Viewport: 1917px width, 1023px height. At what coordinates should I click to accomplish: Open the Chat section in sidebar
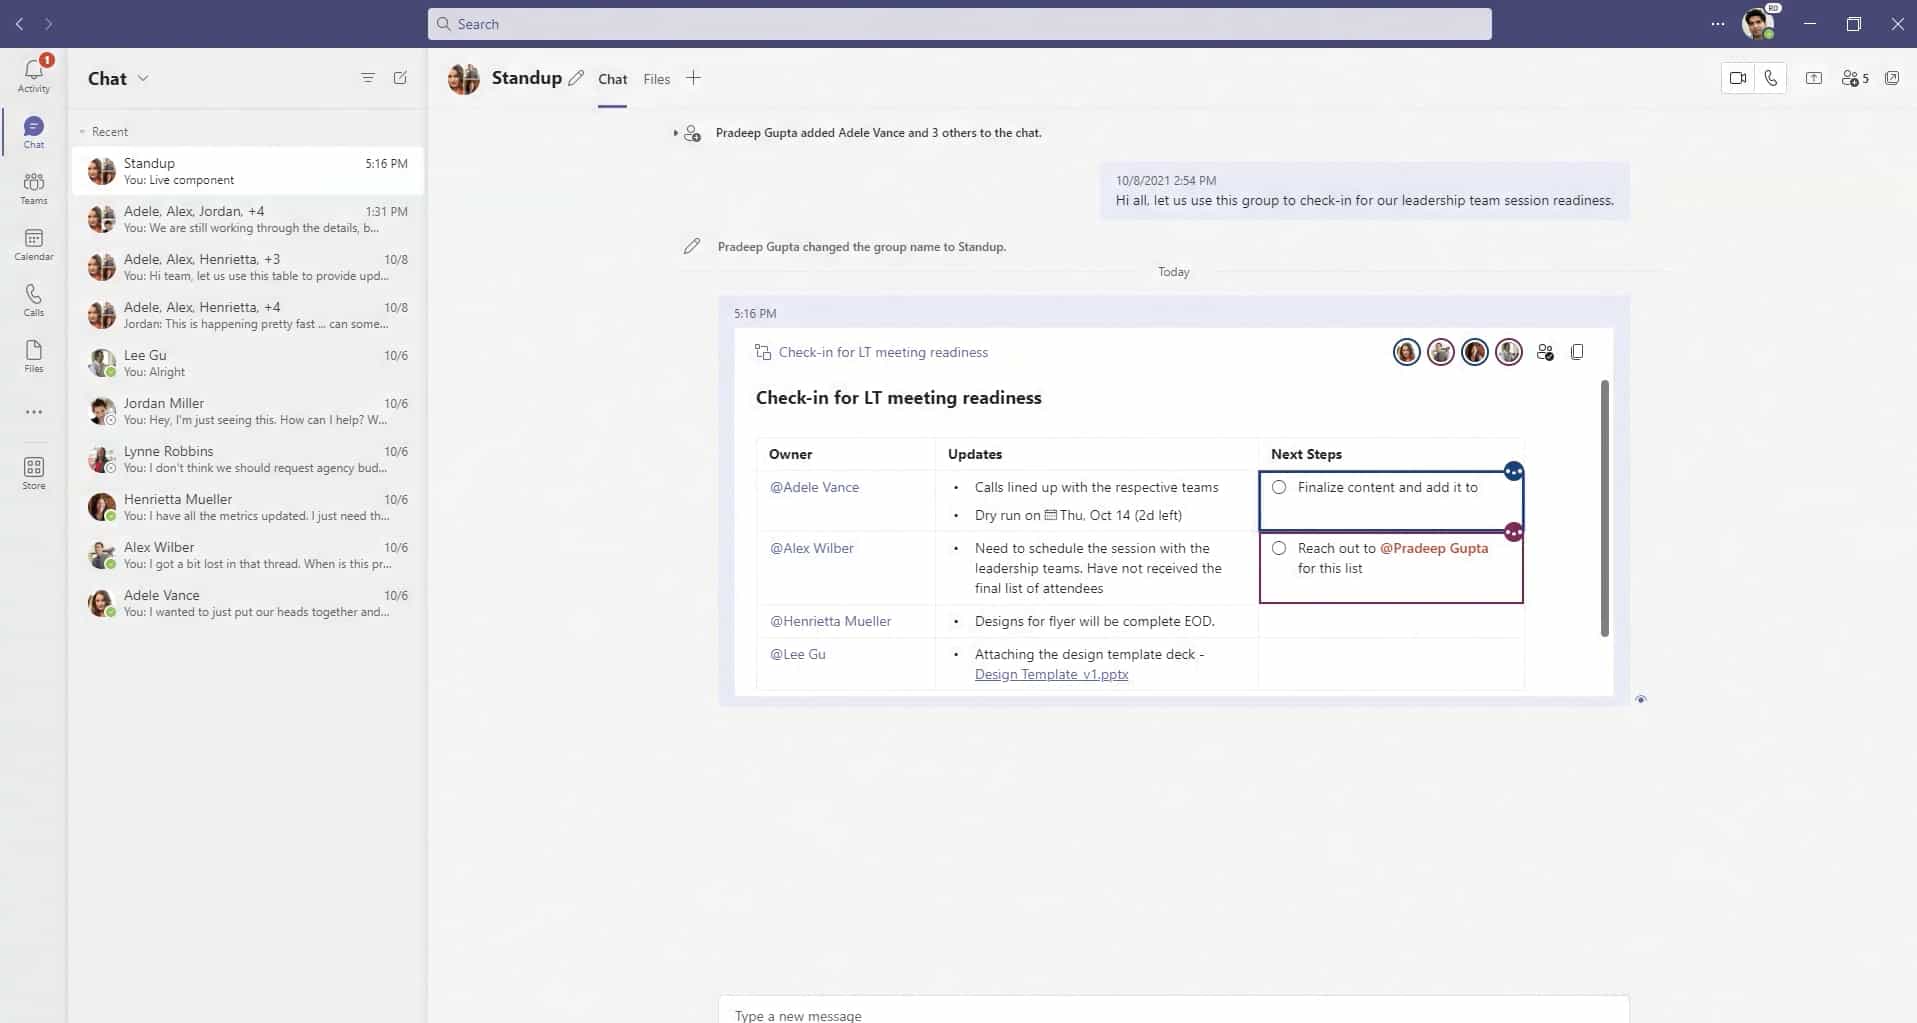[34, 131]
